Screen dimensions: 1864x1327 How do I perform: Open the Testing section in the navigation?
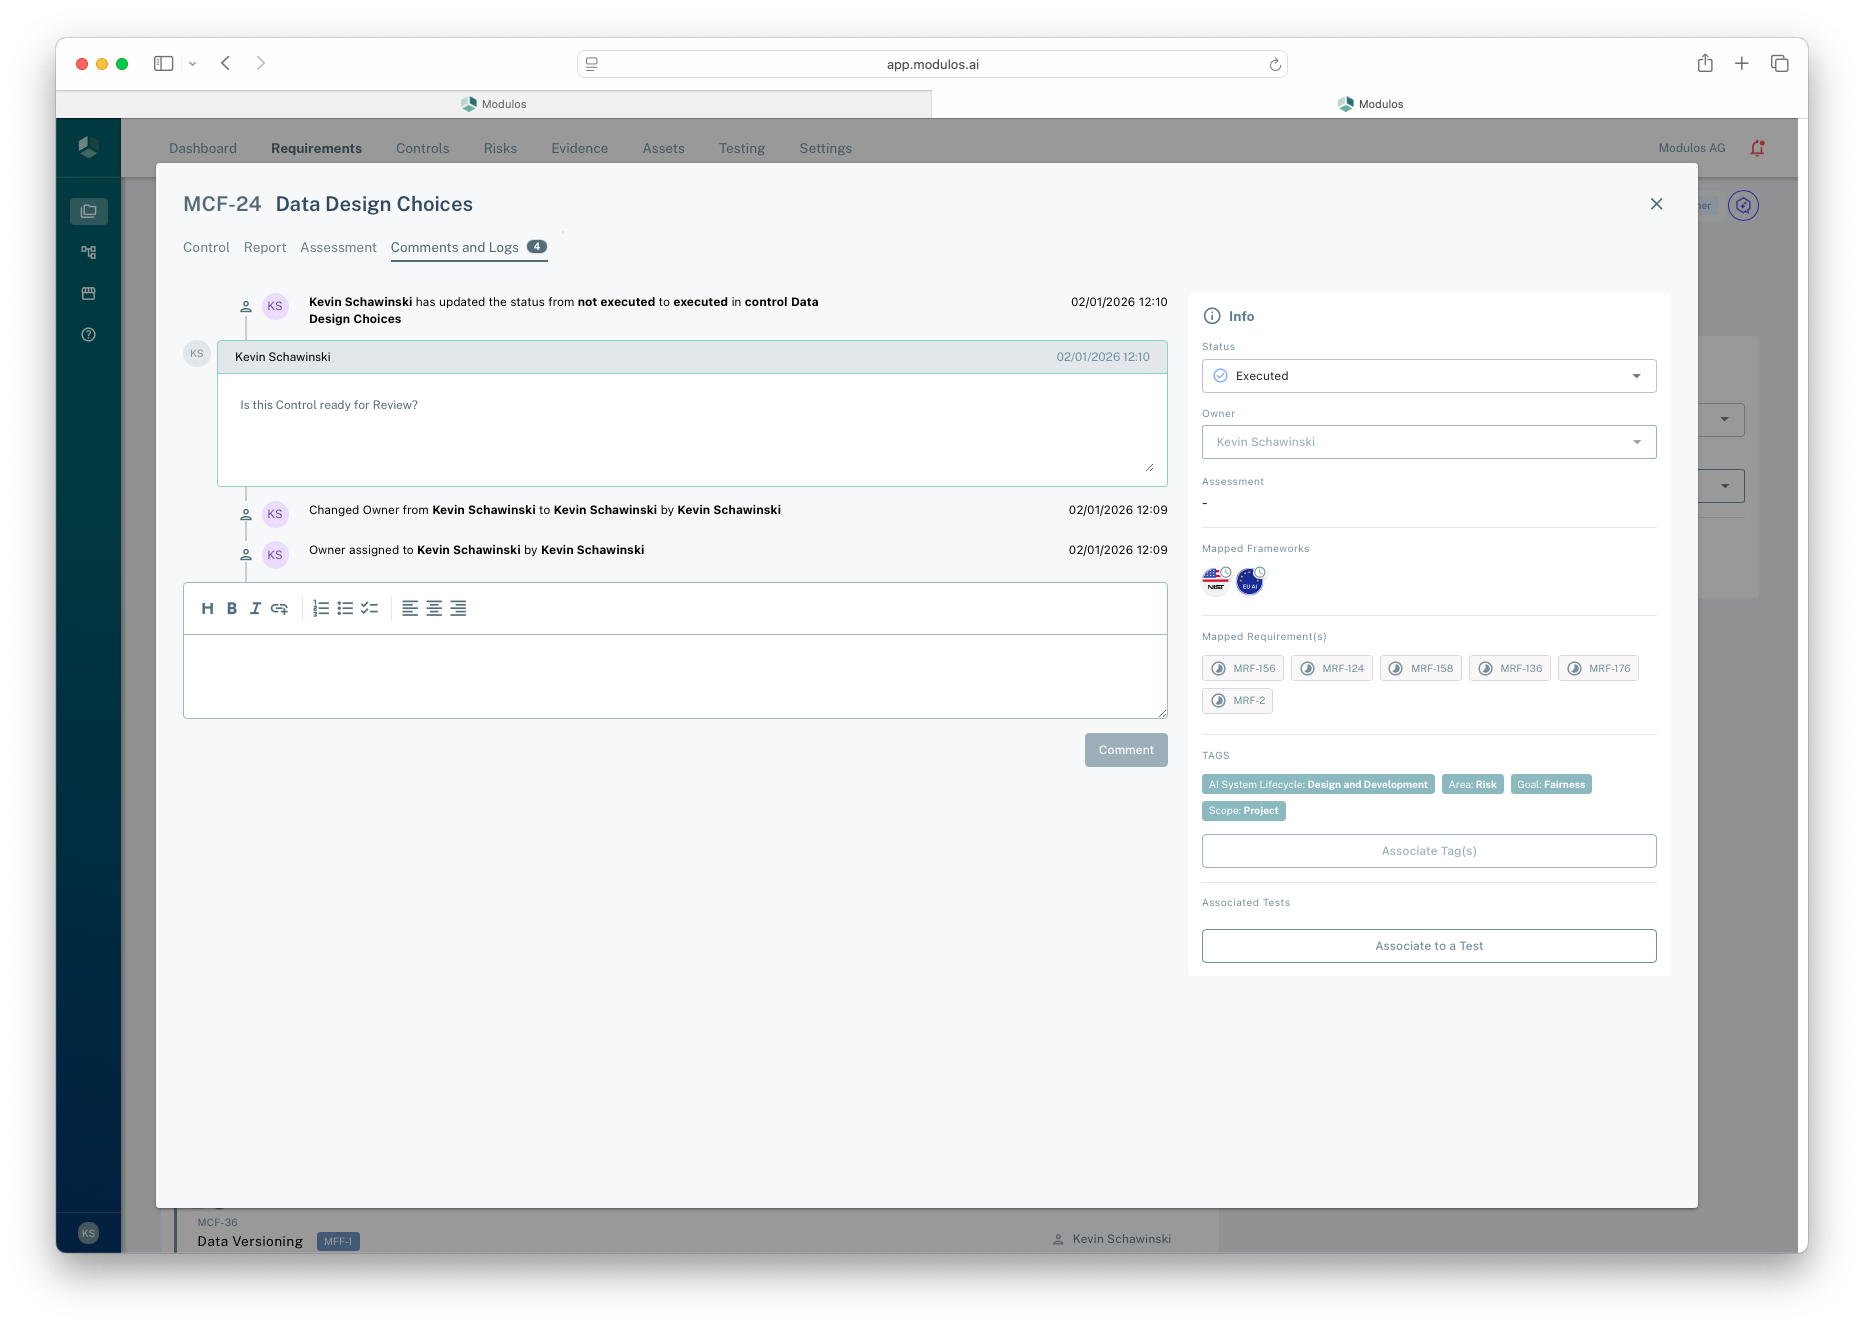pyautogui.click(x=741, y=148)
